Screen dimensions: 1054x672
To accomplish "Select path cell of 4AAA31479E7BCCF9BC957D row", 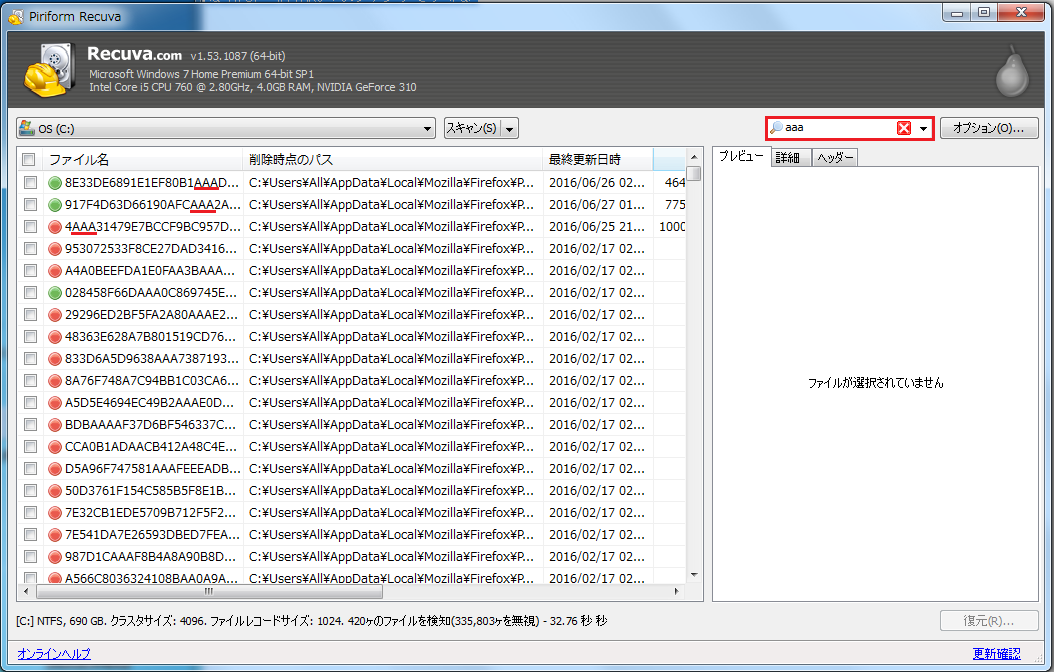I will pyautogui.click(x=392, y=227).
